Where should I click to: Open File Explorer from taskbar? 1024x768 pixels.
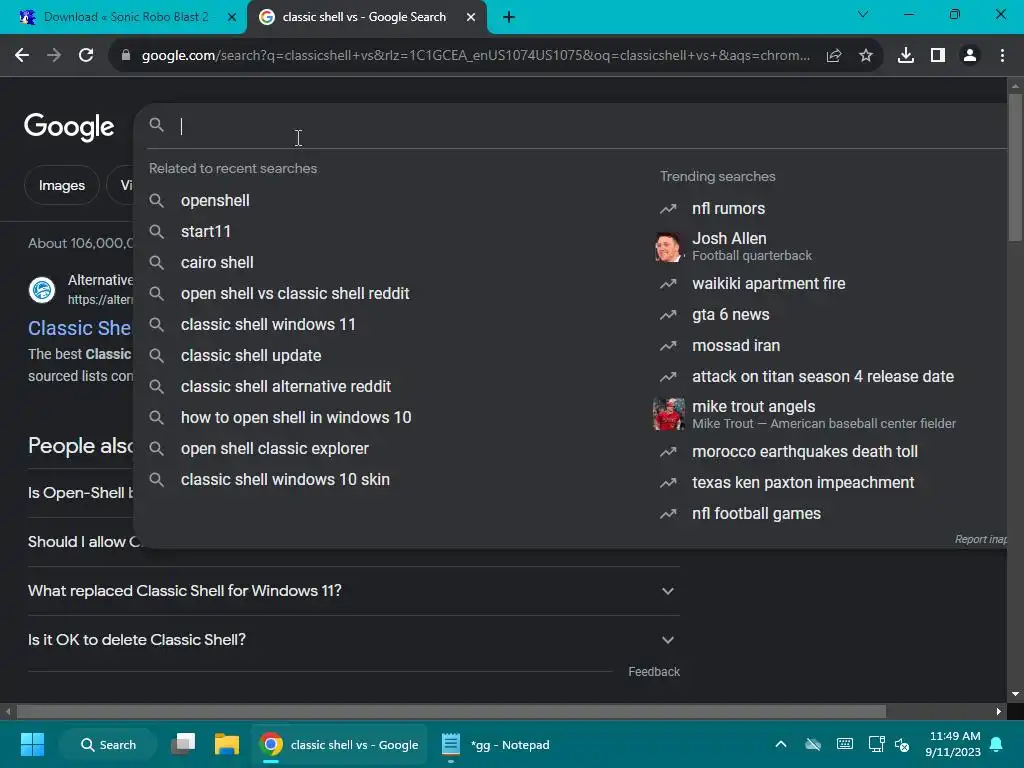[227, 744]
